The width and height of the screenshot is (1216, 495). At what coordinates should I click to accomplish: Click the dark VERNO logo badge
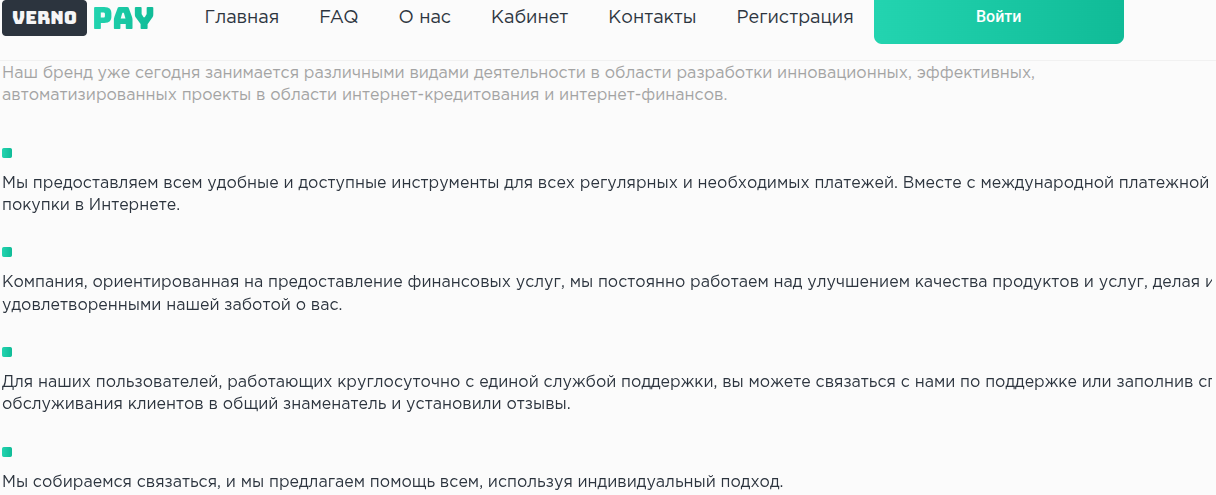[x=44, y=18]
